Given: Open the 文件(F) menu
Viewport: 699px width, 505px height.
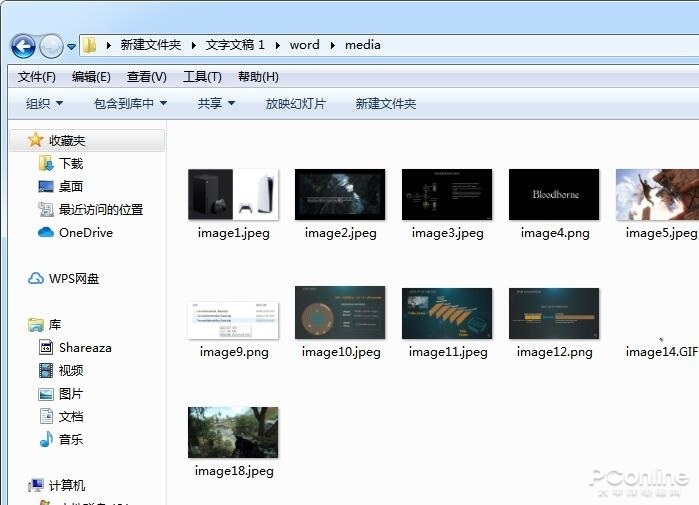Looking at the screenshot, I should pyautogui.click(x=37, y=77).
